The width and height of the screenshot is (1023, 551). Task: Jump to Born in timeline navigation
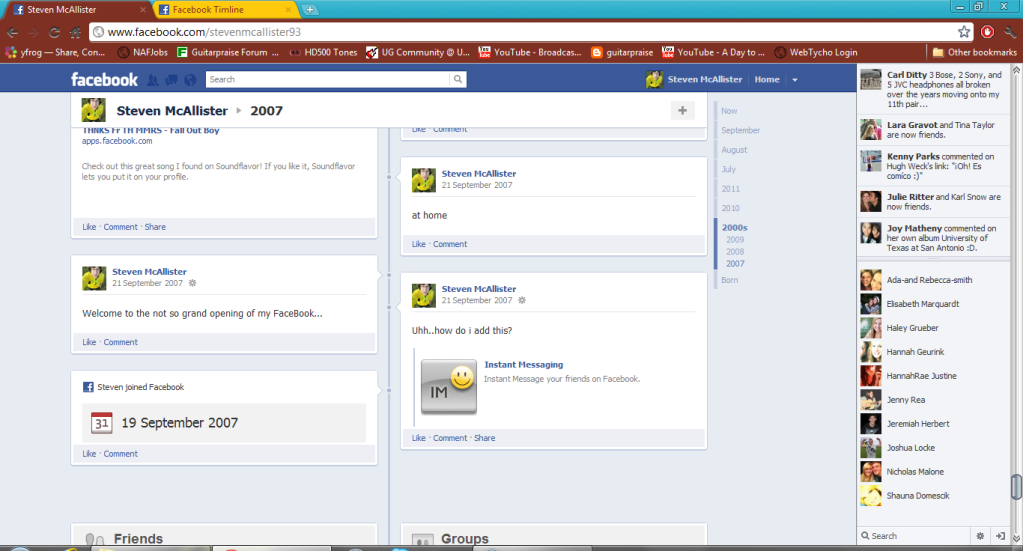pyautogui.click(x=729, y=280)
